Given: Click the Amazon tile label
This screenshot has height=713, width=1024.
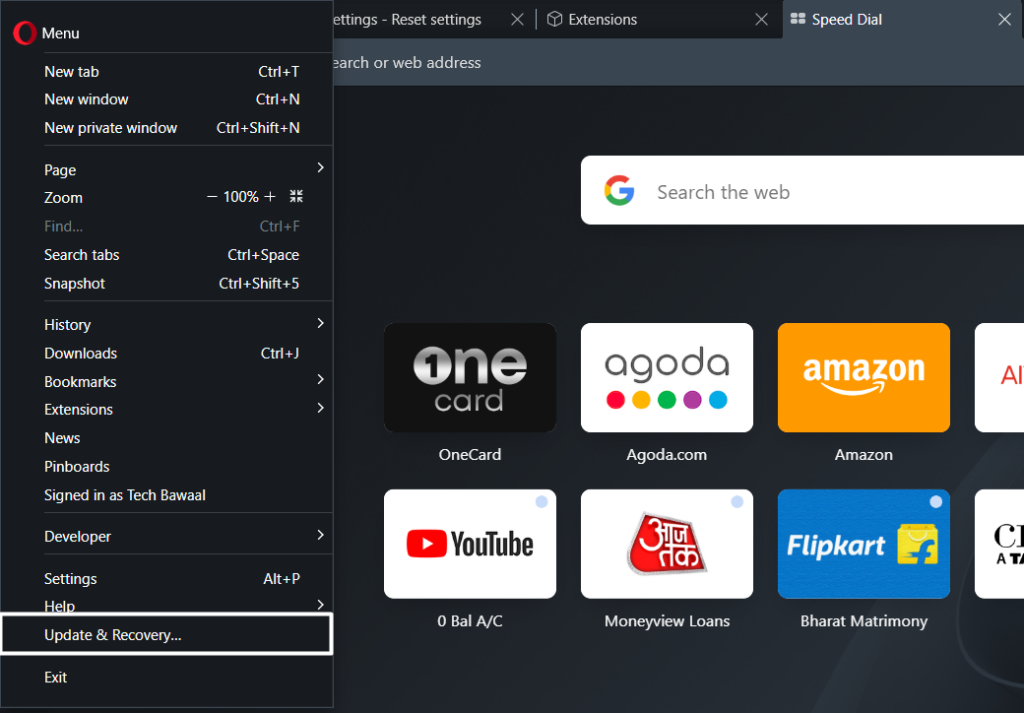Looking at the screenshot, I should pyautogui.click(x=864, y=454).
